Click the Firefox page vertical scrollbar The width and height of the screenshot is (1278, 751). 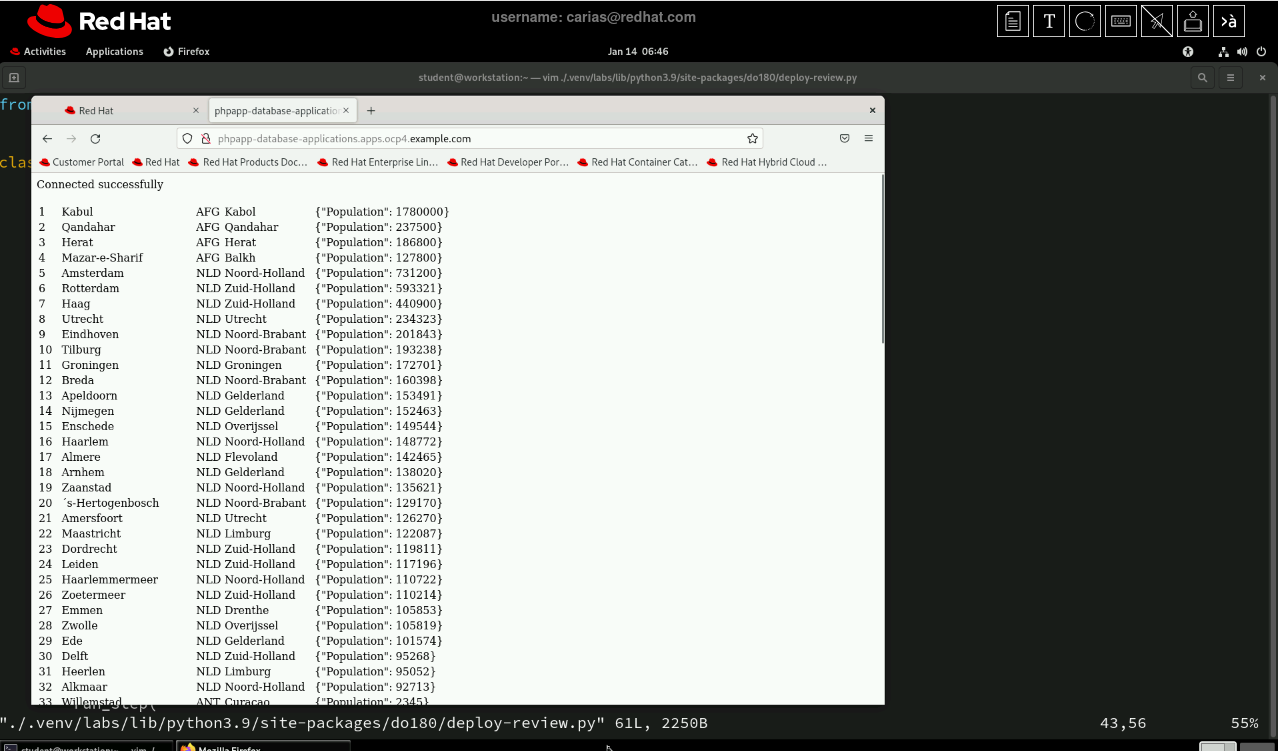point(881,260)
